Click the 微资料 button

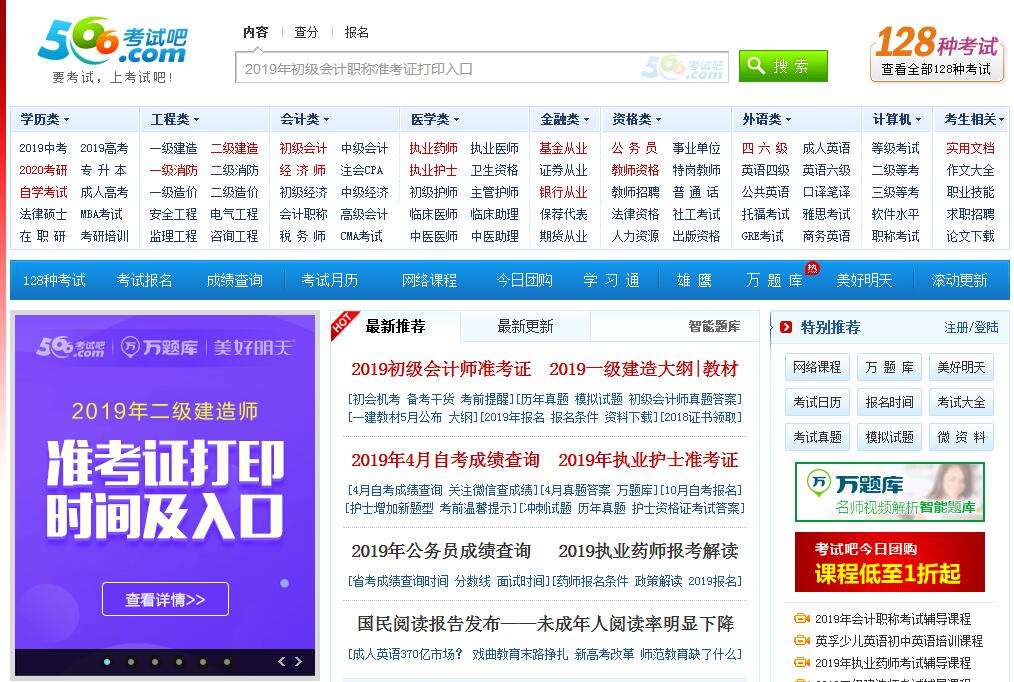tap(962, 437)
